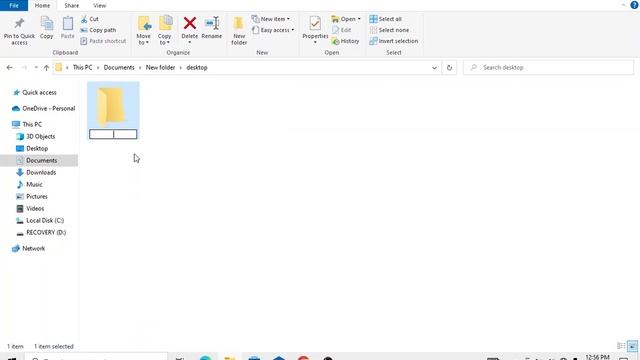
Task: Switch to the Share tab
Action: click(x=71, y=6)
